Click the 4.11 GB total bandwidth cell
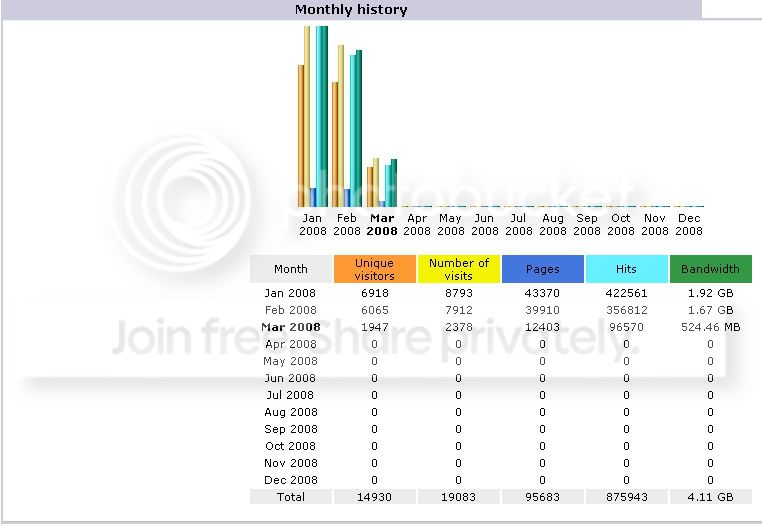Screen dimensions: 762x526 [x=710, y=497]
